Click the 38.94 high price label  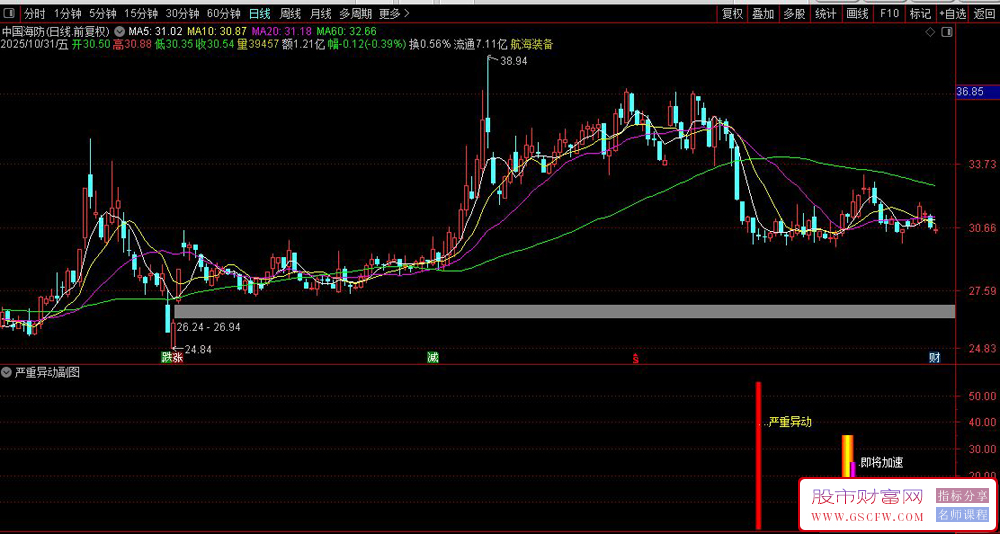click(515, 61)
